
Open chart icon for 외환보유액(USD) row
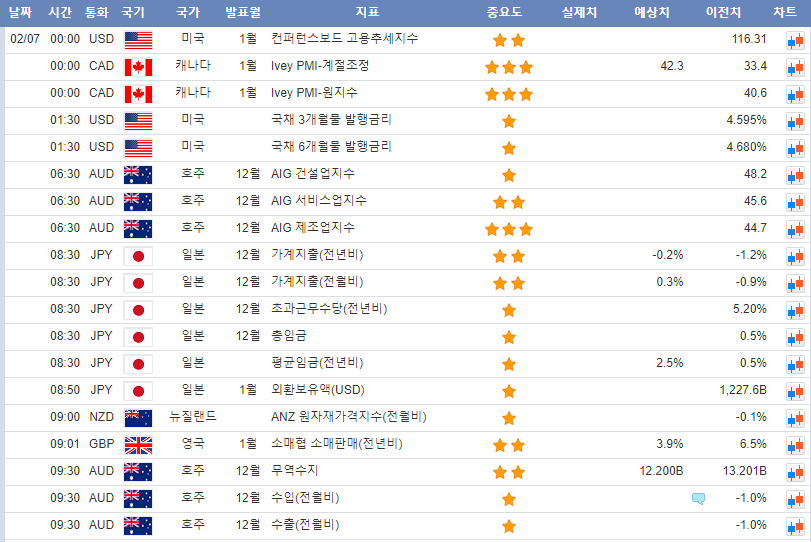[x=794, y=391]
